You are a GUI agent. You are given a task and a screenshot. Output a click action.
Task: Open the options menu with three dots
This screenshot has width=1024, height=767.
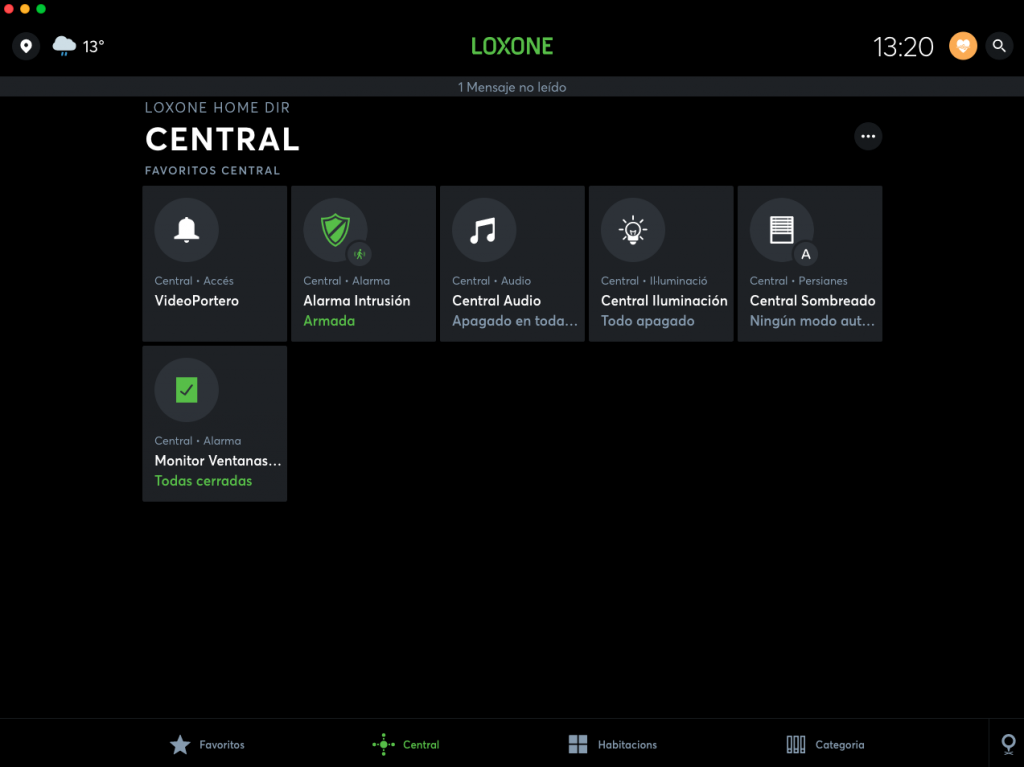[x=868, y=136]
